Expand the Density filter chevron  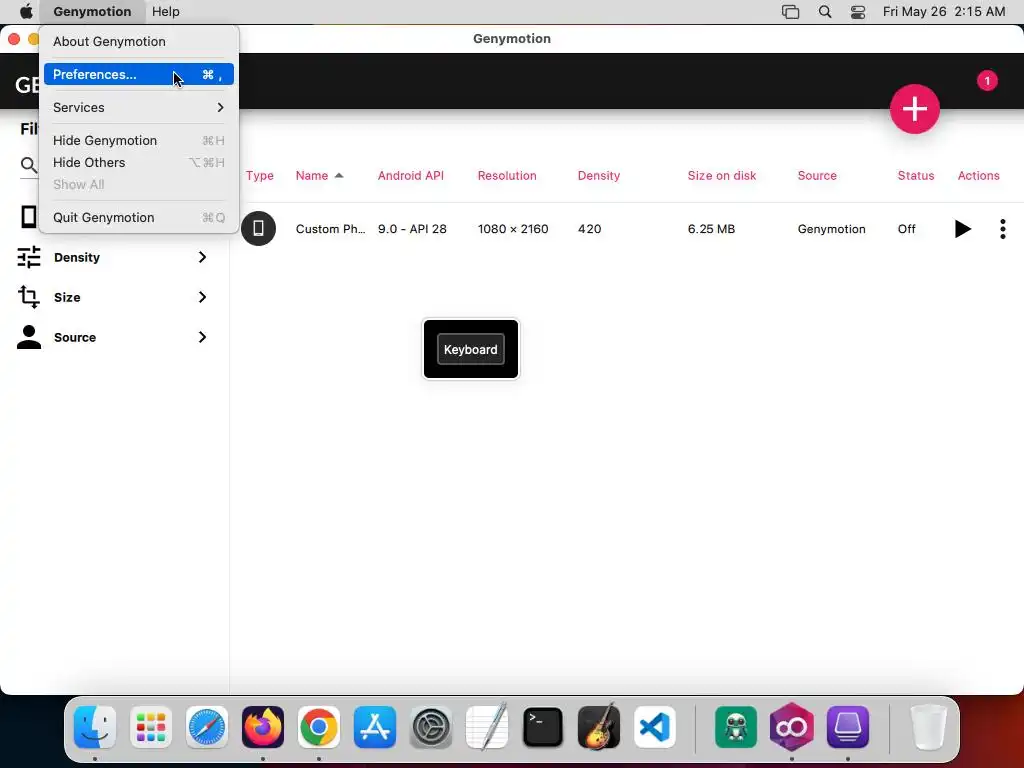pyautogui.click(x=202, y=257)
